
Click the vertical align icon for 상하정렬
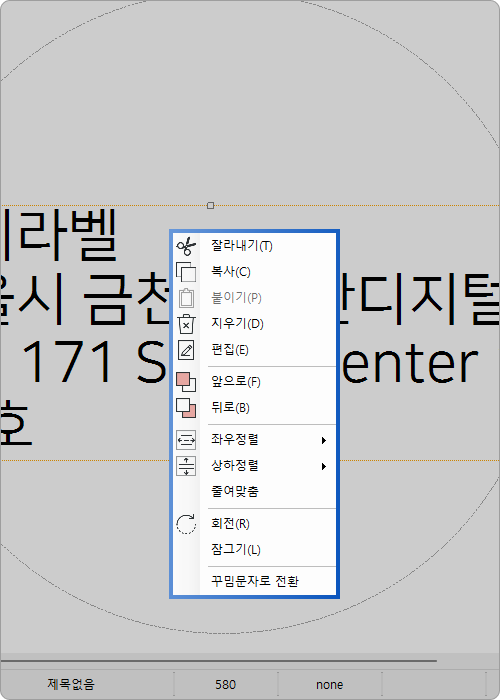coord(186,466)
